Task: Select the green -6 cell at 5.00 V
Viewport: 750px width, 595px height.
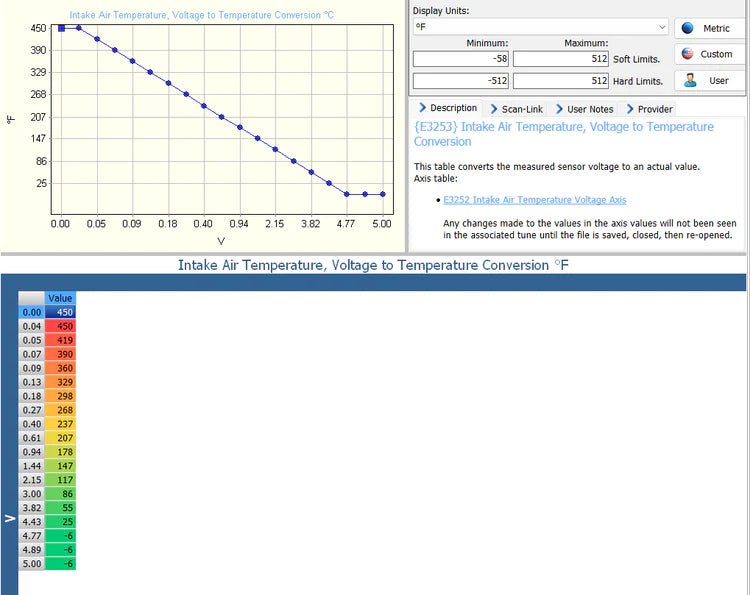Action: 60,564
